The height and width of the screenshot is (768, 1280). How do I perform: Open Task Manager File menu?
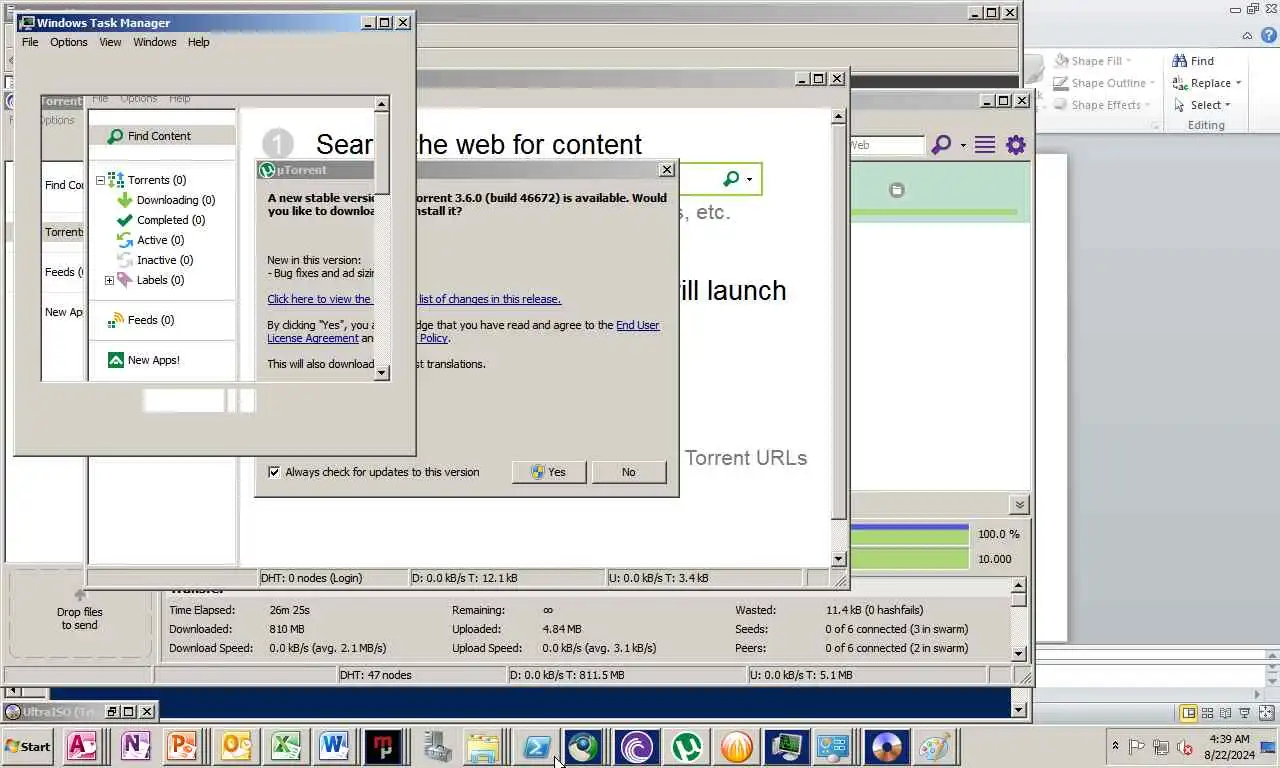[30, 42]
